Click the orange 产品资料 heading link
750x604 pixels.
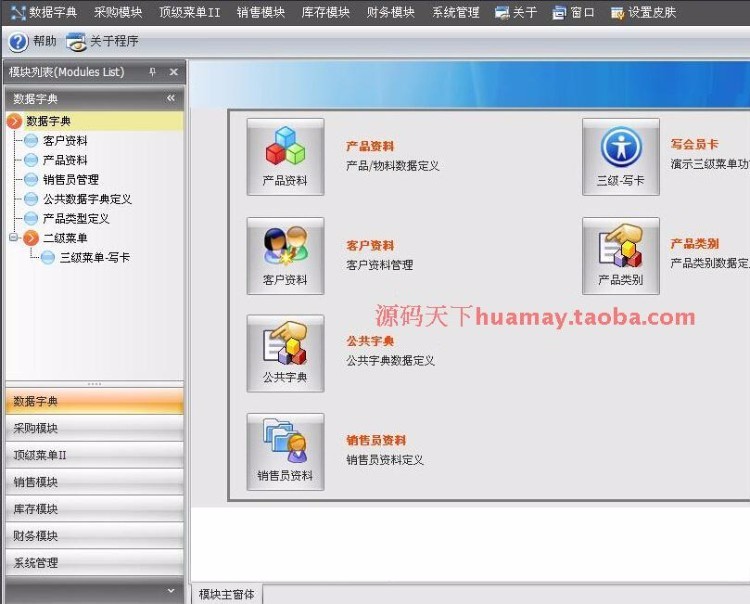[x=370, y=146]
